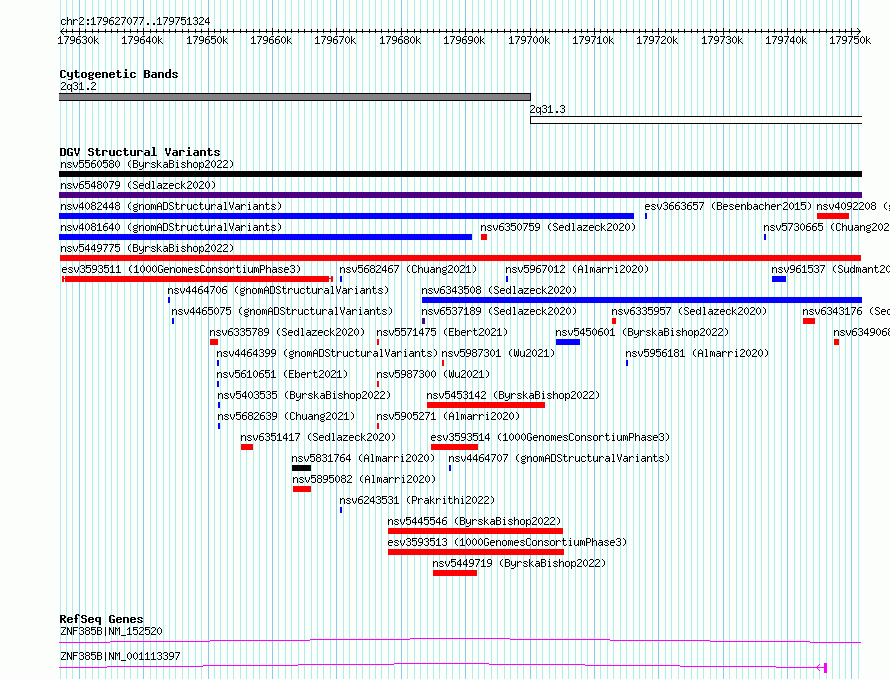Click the DGV Structural Variants track title
890x679 pixels.
[x=140, y=152]
